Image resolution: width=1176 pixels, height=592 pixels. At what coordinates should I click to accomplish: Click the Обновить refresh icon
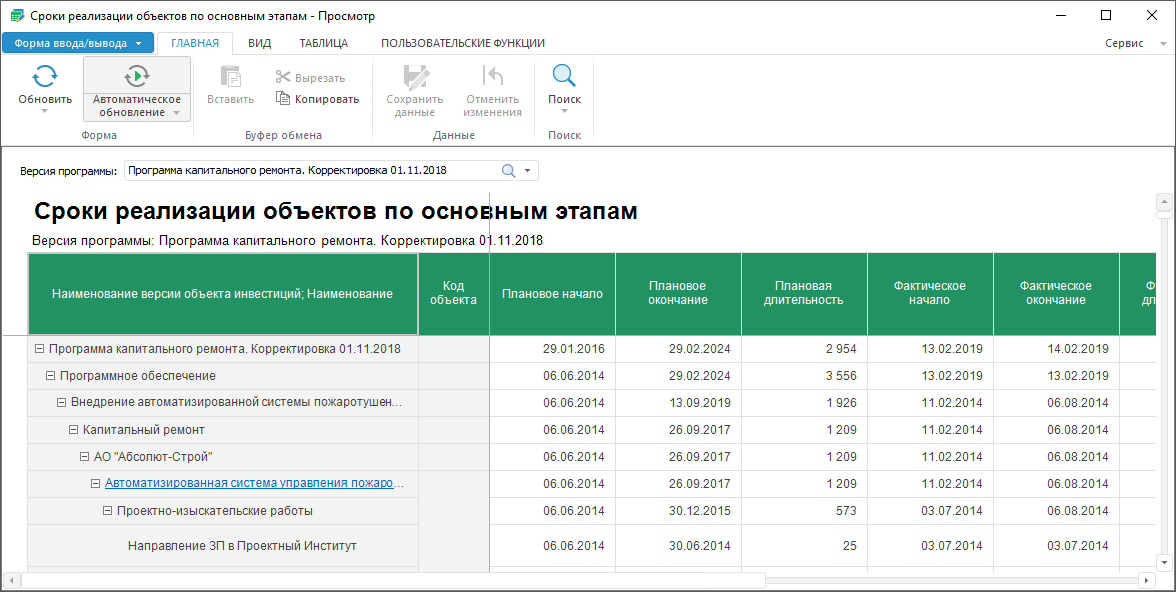(x=45, y=76)
